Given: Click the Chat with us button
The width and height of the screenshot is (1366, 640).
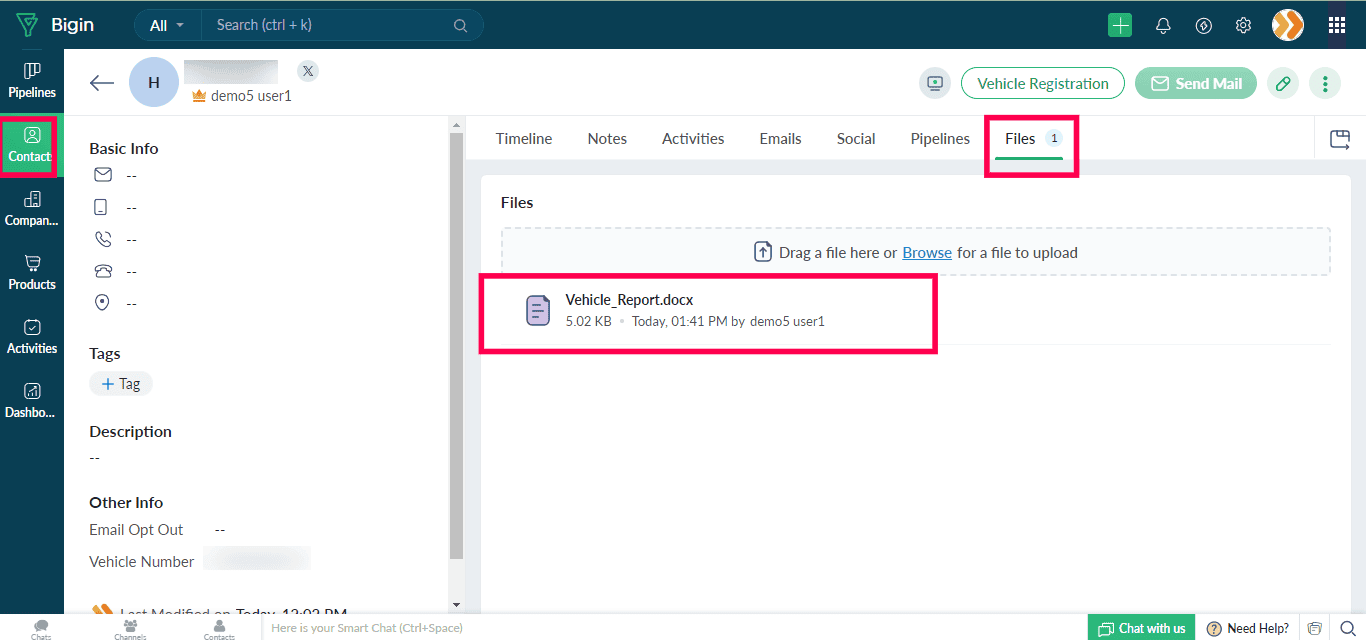Looking at the screenshot, I should [1142, 628].
